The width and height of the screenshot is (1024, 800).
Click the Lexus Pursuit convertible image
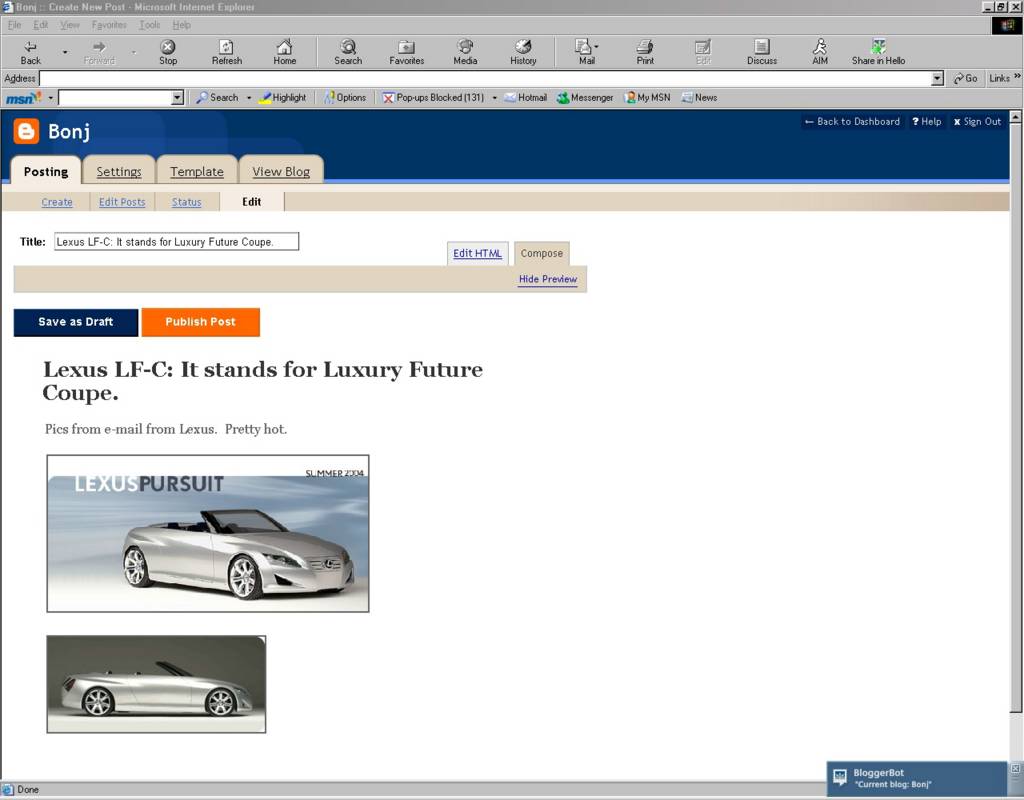point(208,534)
